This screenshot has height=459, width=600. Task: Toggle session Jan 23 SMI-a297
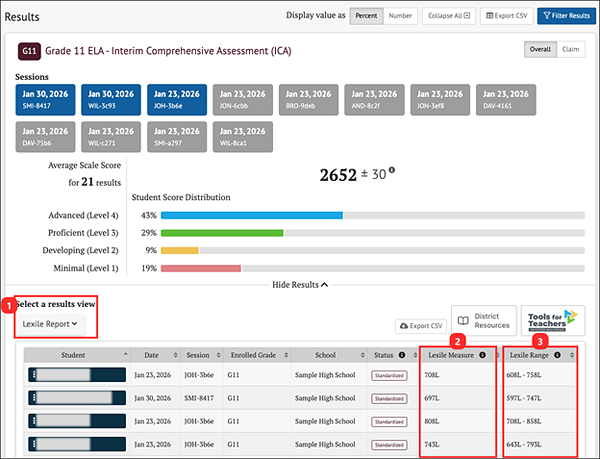click(x=177, y=137)
